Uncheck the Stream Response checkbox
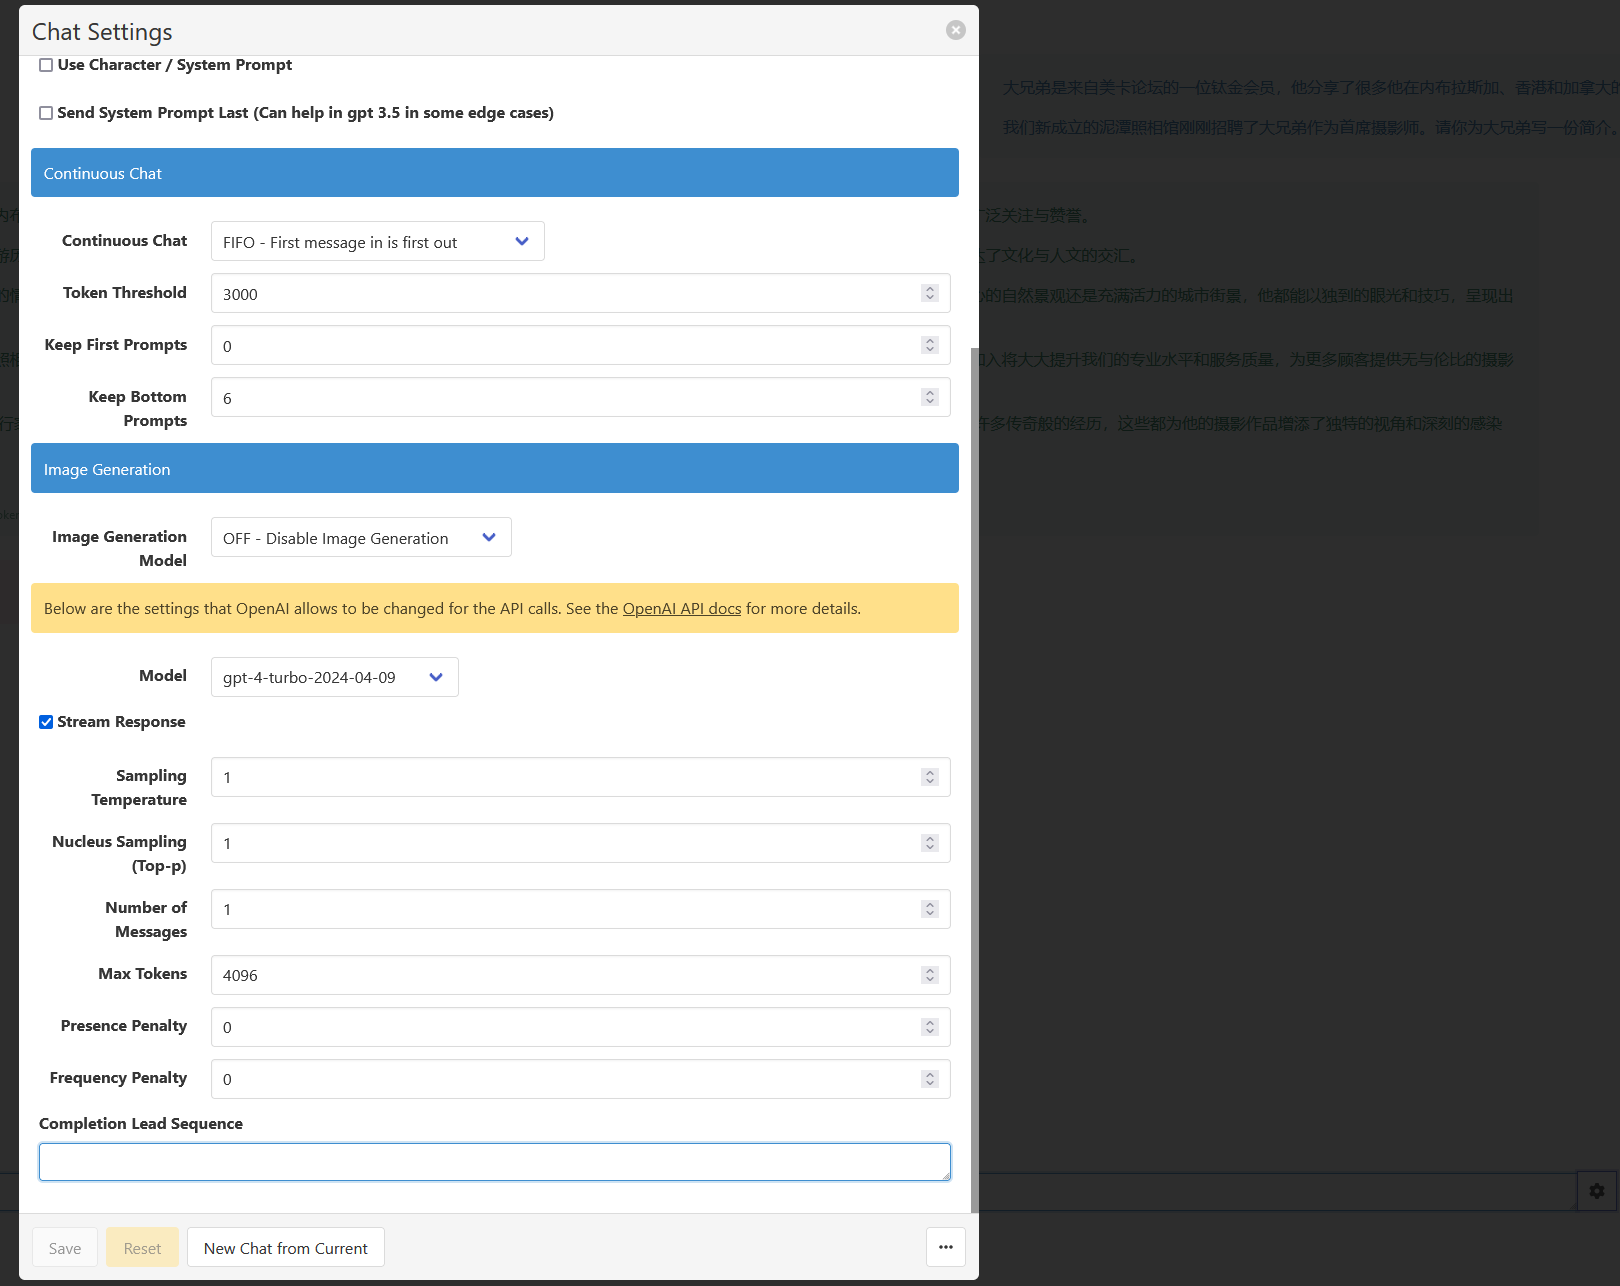 46,722
